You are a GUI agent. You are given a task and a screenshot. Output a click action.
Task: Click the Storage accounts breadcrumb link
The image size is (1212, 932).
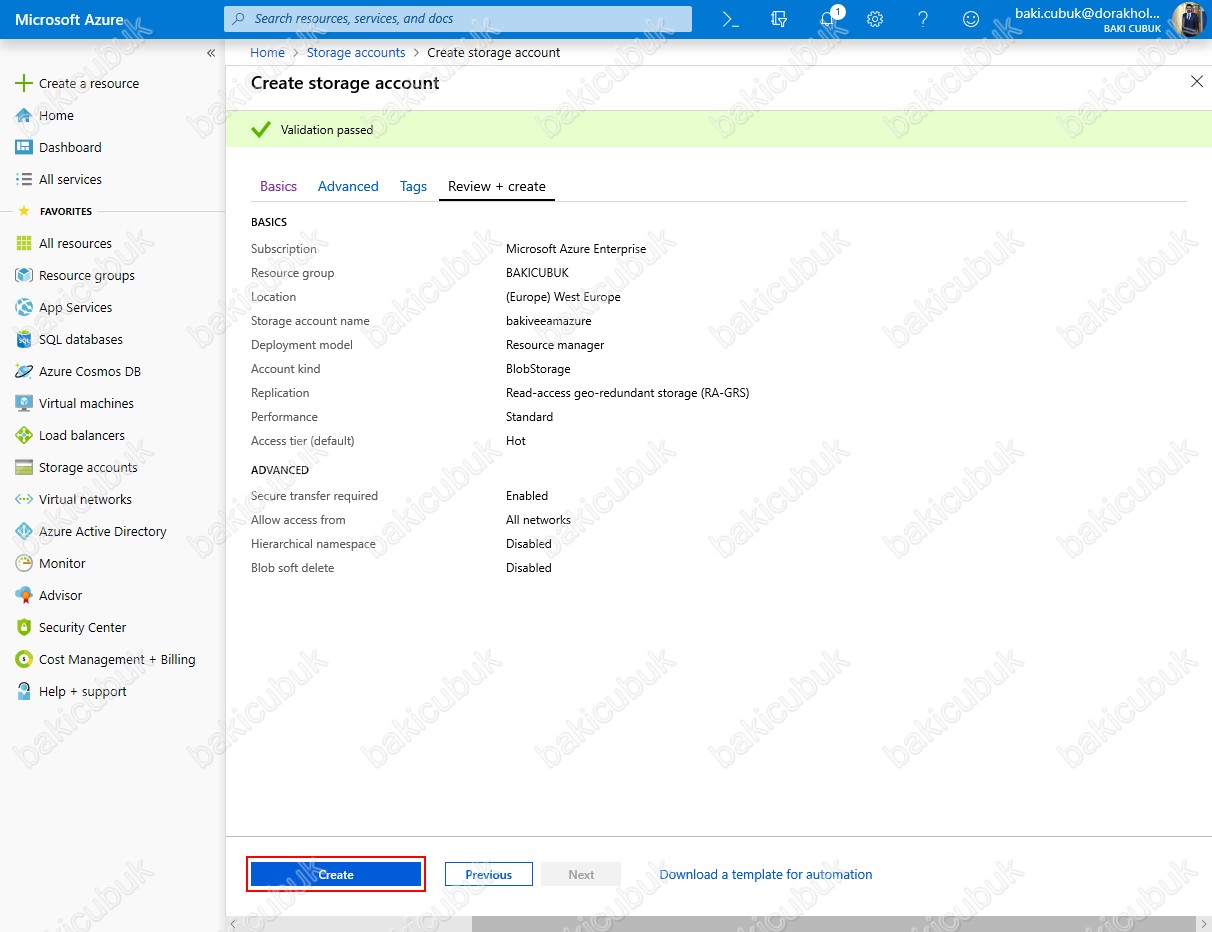tap(356, 52)
